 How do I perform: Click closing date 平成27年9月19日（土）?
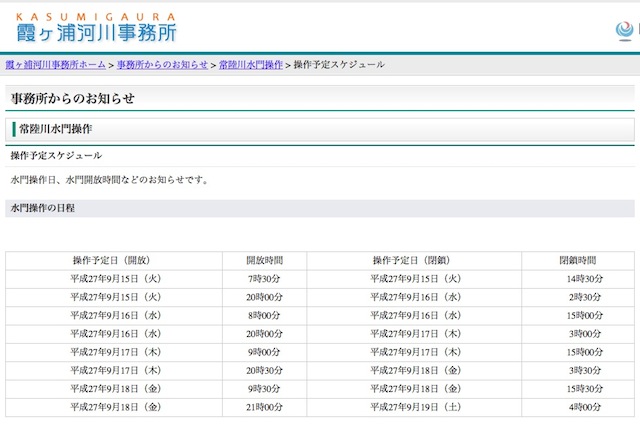tap(416, 407)
